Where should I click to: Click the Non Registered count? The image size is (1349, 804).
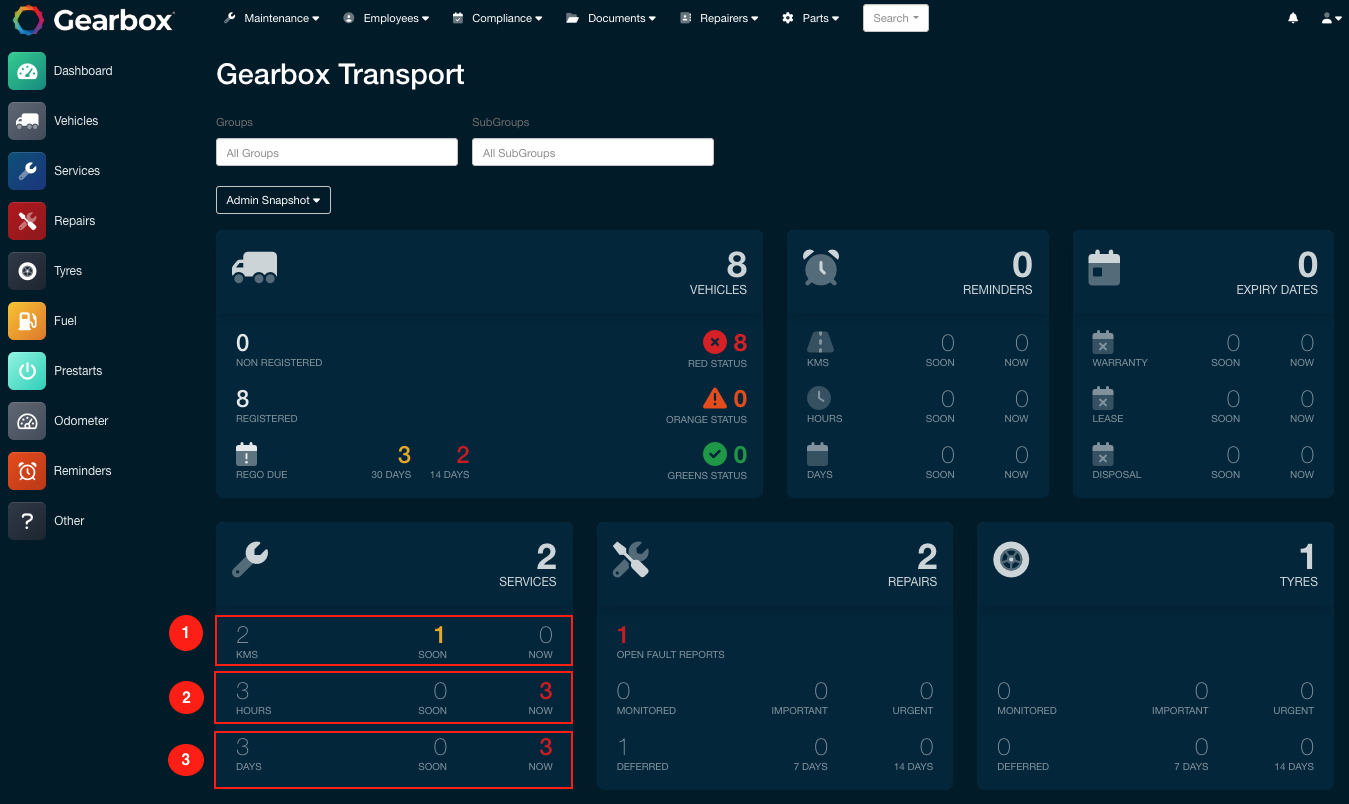click(242, 343)
